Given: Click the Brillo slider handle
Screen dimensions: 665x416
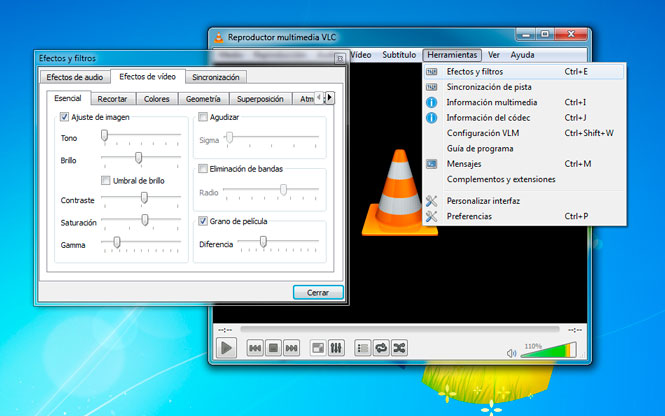Looking at the screenshot, I should (138, 158).
